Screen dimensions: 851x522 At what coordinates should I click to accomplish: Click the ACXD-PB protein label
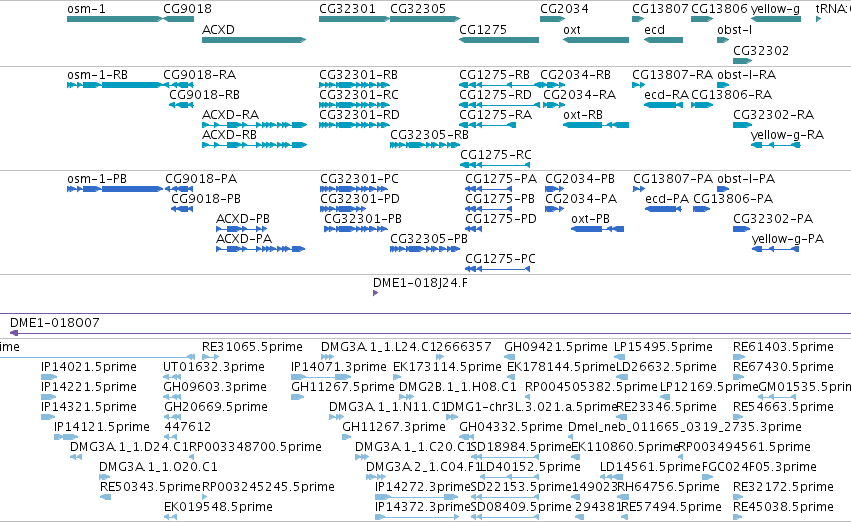coord(243,219)
